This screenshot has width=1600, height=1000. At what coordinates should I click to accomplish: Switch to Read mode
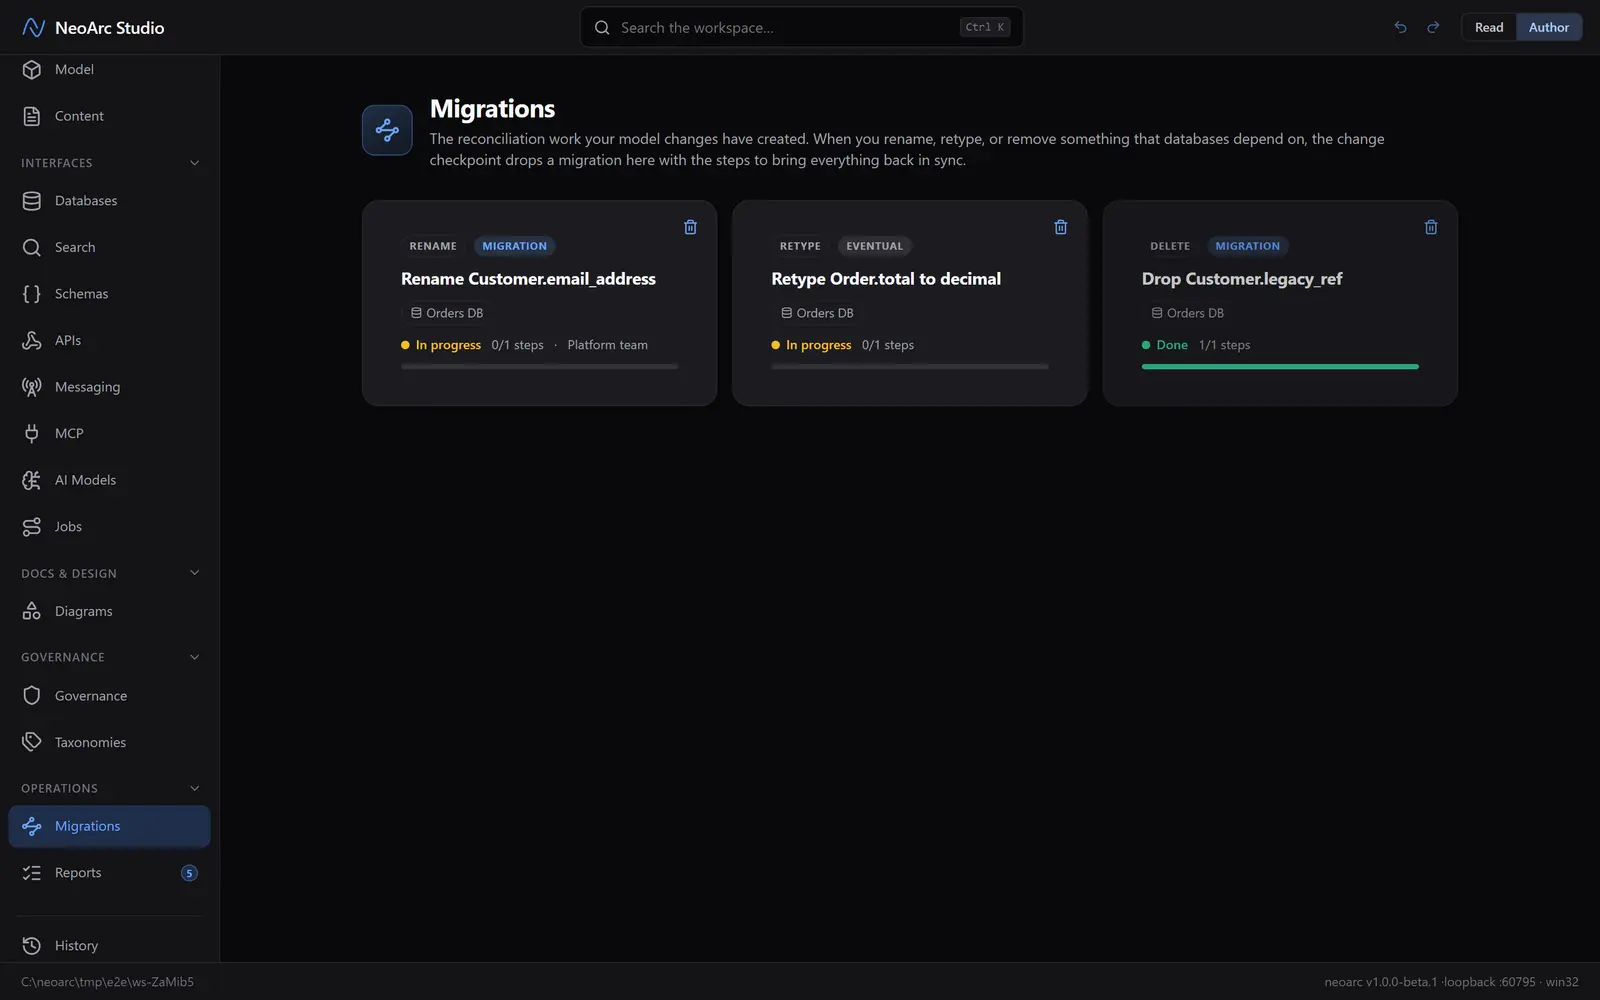pyautogui.click(x=1489, y=27)
